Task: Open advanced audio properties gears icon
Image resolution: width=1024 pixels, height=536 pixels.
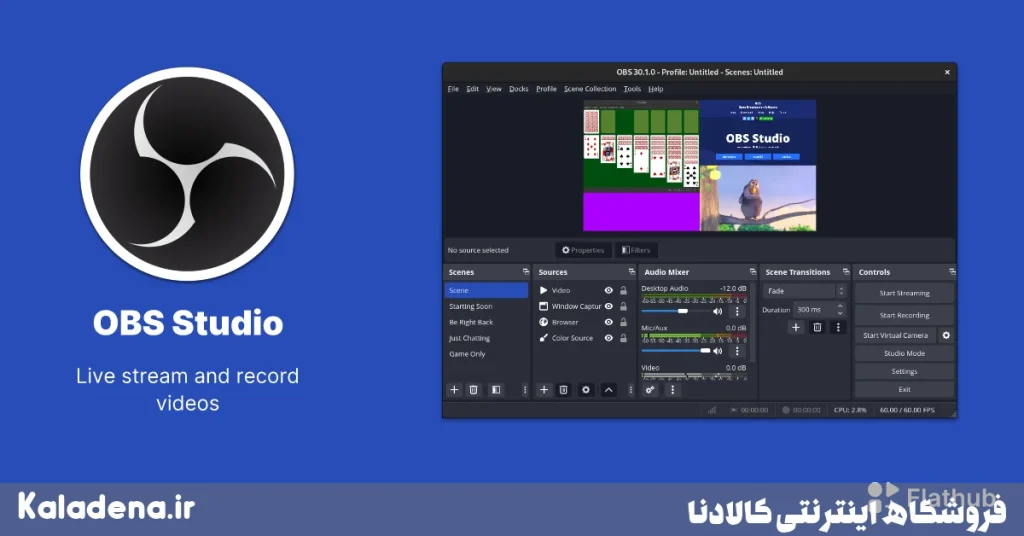Action: 650,390
